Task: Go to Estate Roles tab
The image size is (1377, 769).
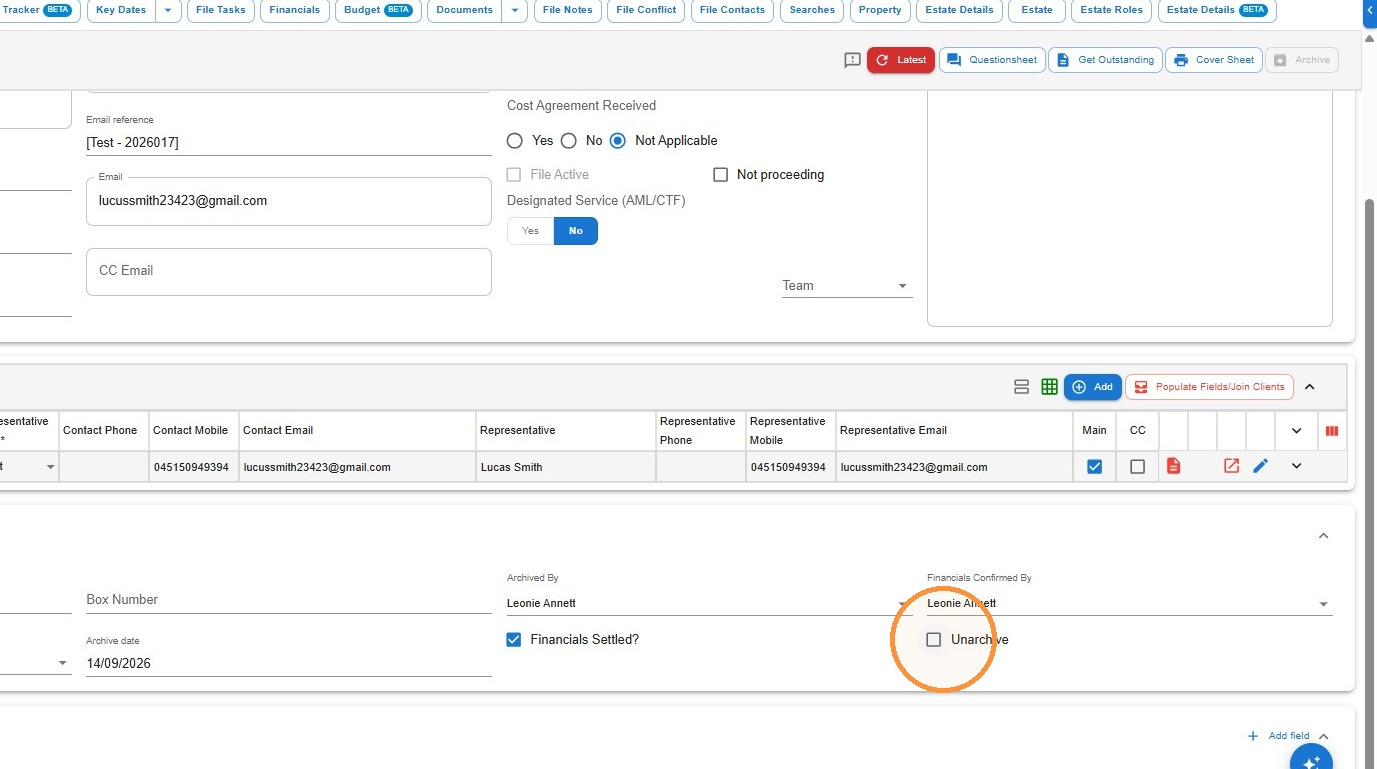Action: (x=1111, y=10)
